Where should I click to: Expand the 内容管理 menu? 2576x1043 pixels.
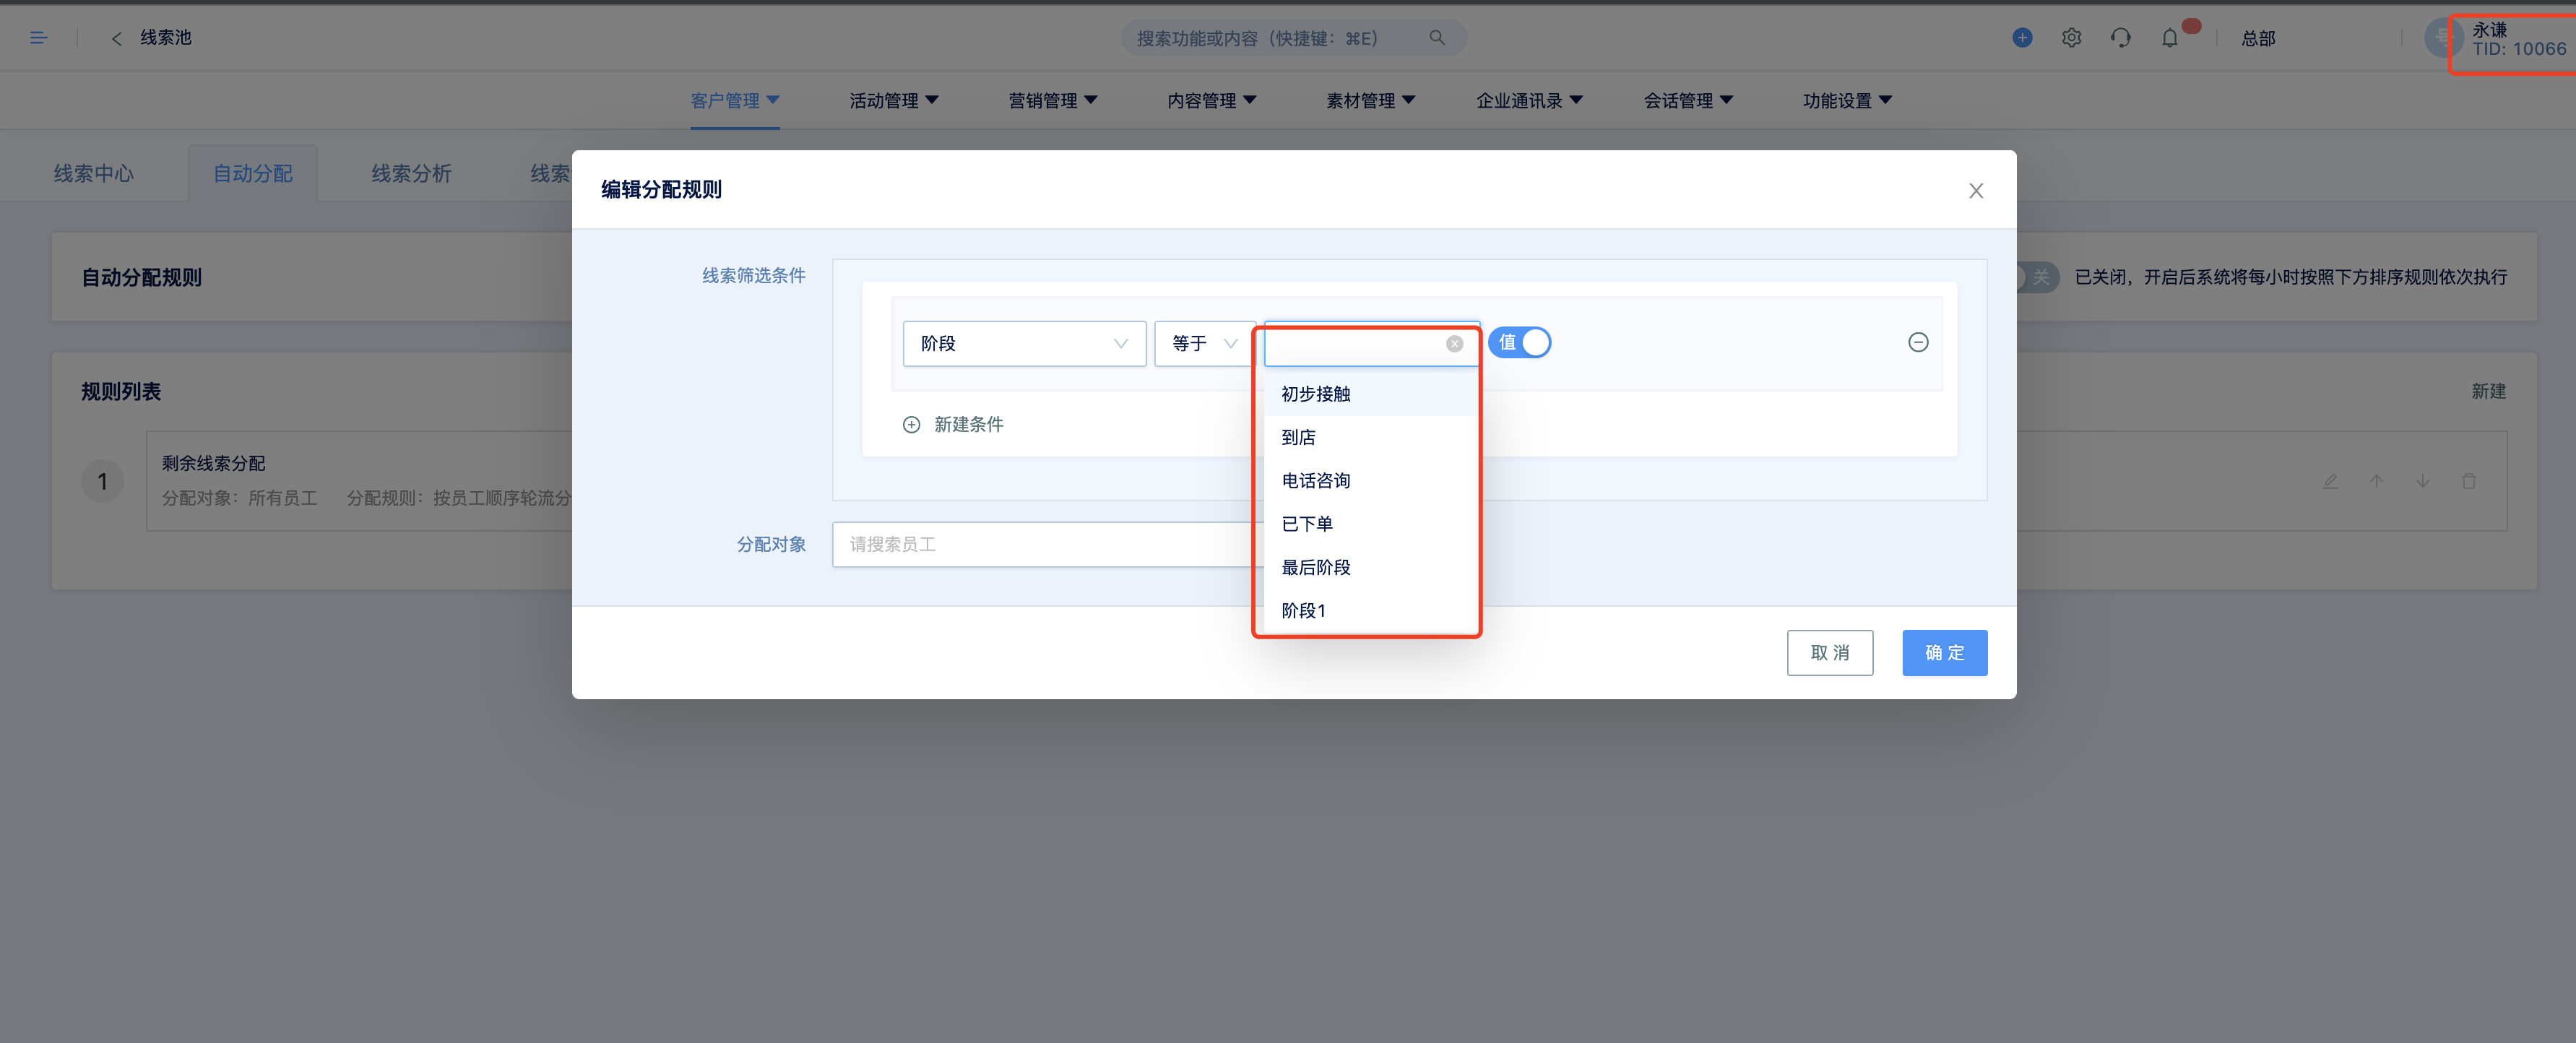pos(1212,101)
